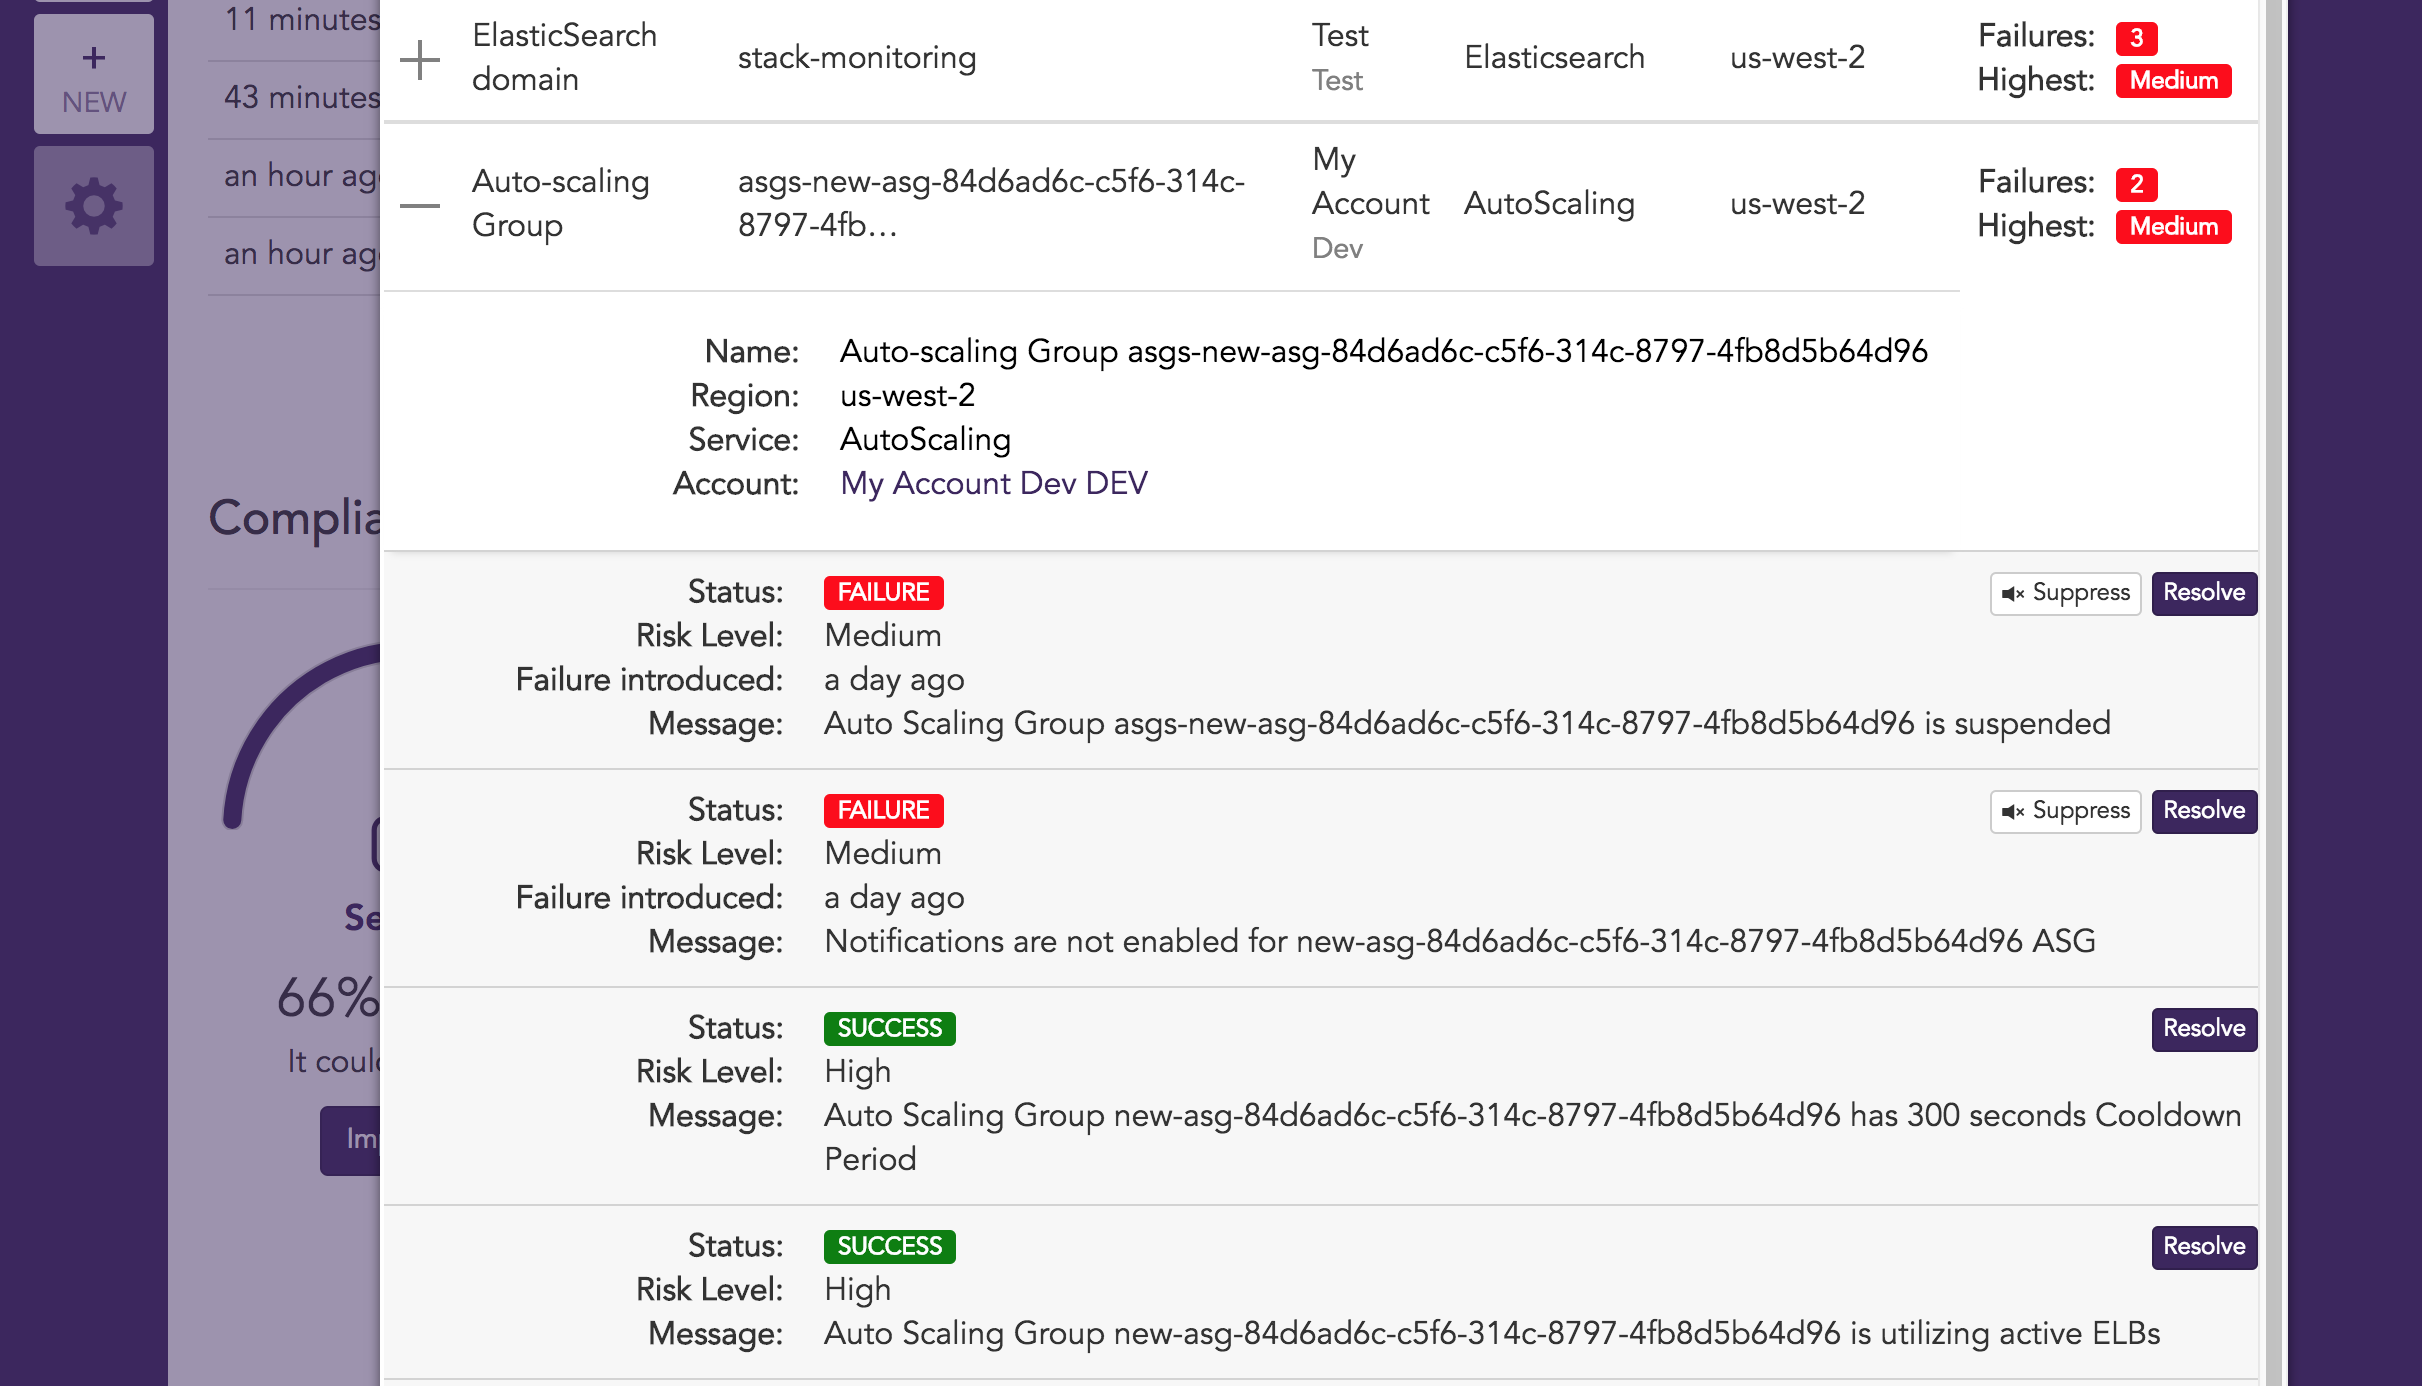
Task: Click the first red FAILURE status badge
Action: (x=883, y=593)
